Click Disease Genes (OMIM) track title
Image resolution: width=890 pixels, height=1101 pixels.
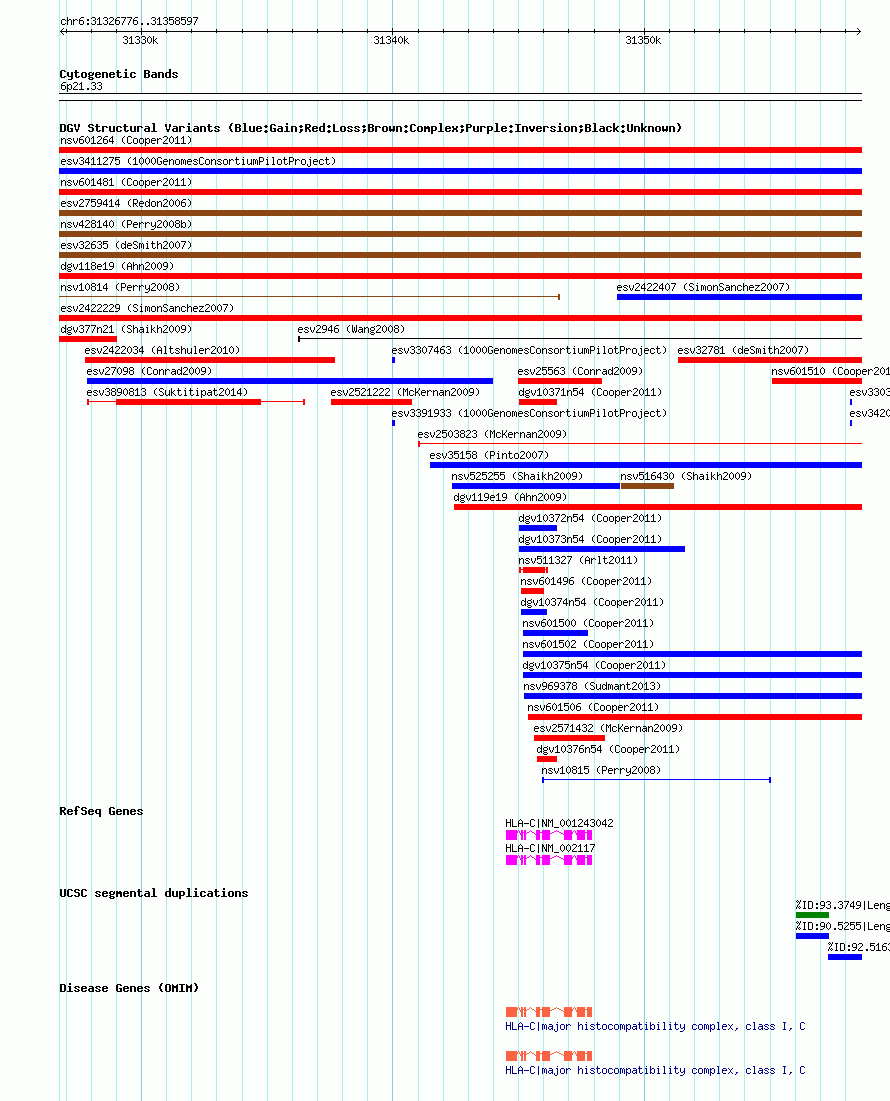coord(129,989)
